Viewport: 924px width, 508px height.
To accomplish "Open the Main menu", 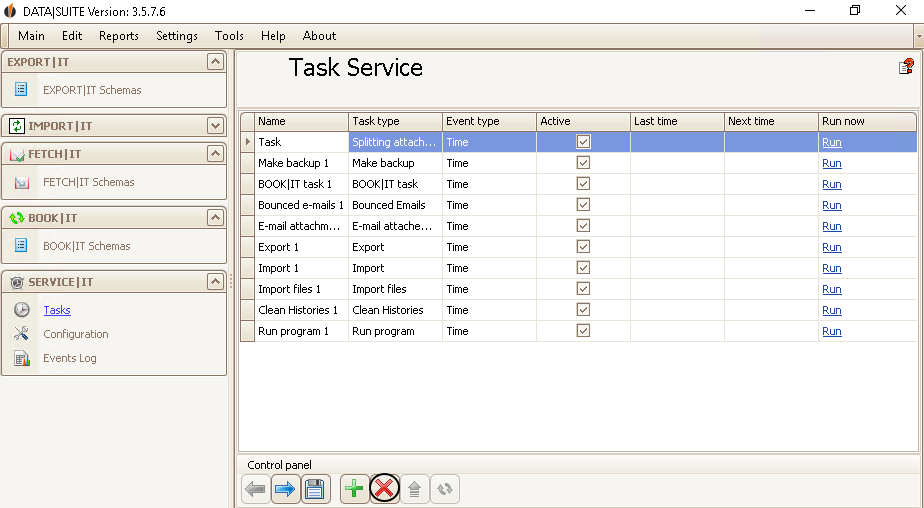I will pyautogui.click(x=31, y=36).
